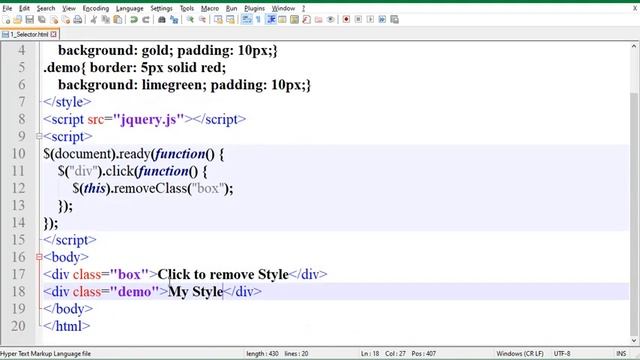
Task: Toggle synchronized horizontal scrolling
Action: coord(230,20)
